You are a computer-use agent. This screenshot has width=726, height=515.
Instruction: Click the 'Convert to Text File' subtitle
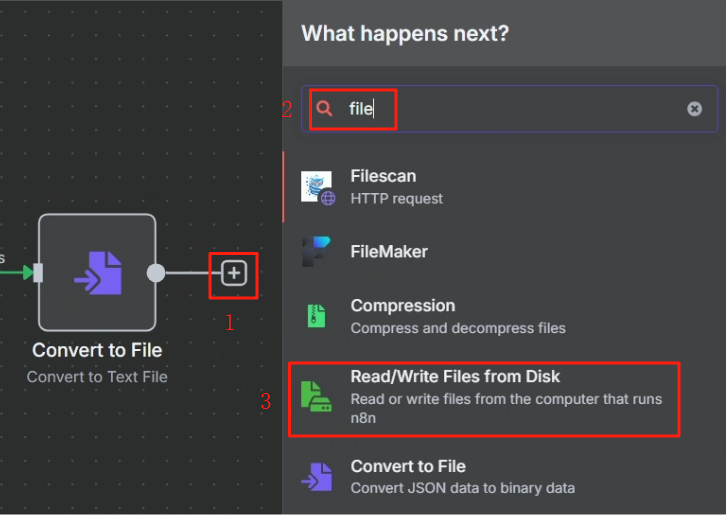click(x=97, y=377)
